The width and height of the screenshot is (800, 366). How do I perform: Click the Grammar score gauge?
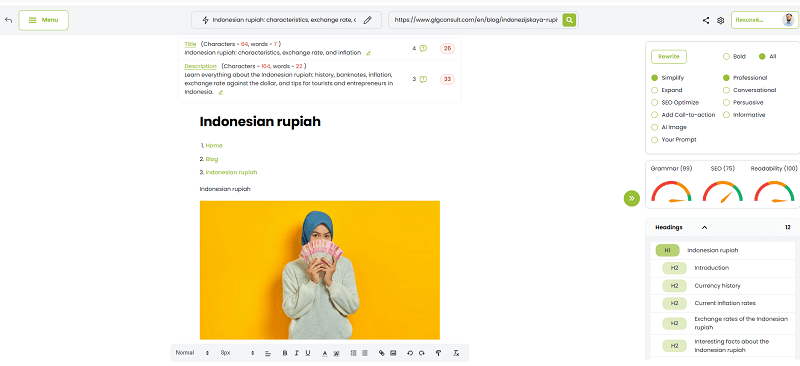click(671, 191)
